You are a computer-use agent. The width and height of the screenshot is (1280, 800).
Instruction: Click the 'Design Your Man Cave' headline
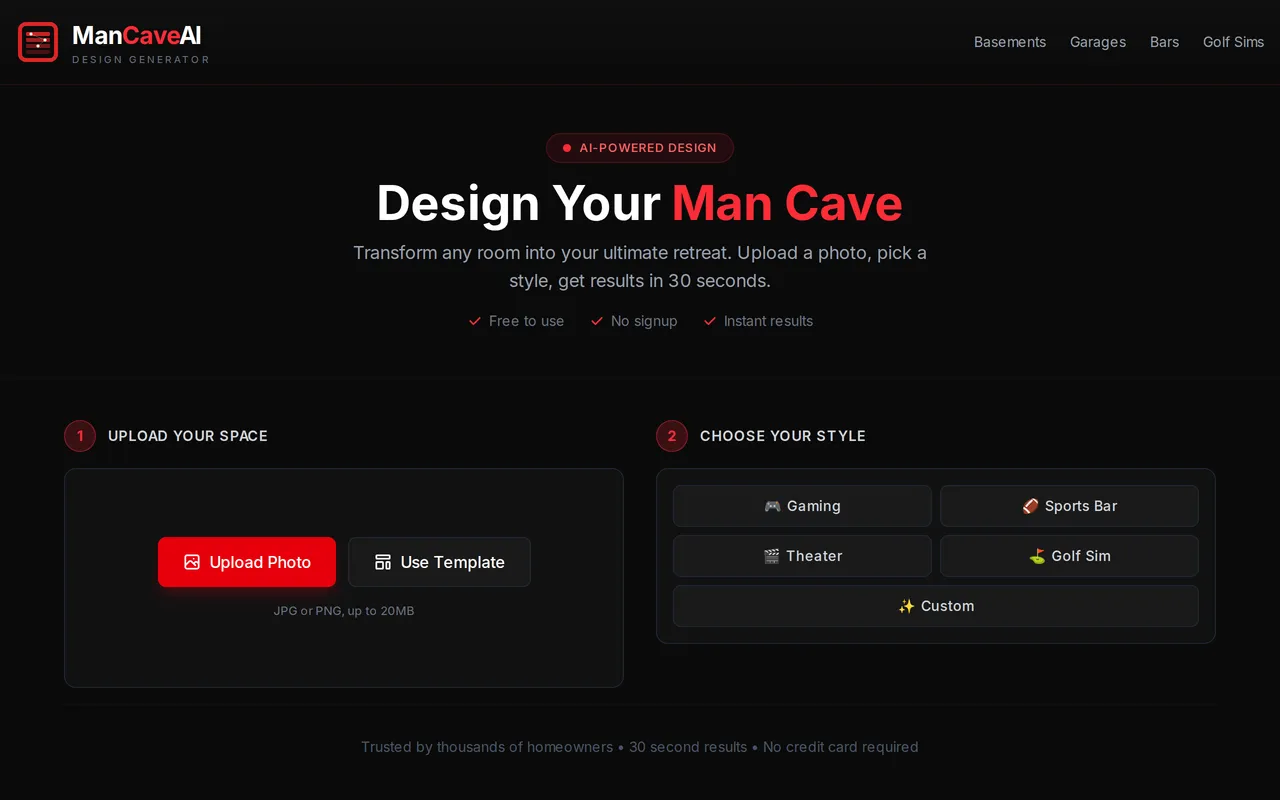(x=640, y=203)
